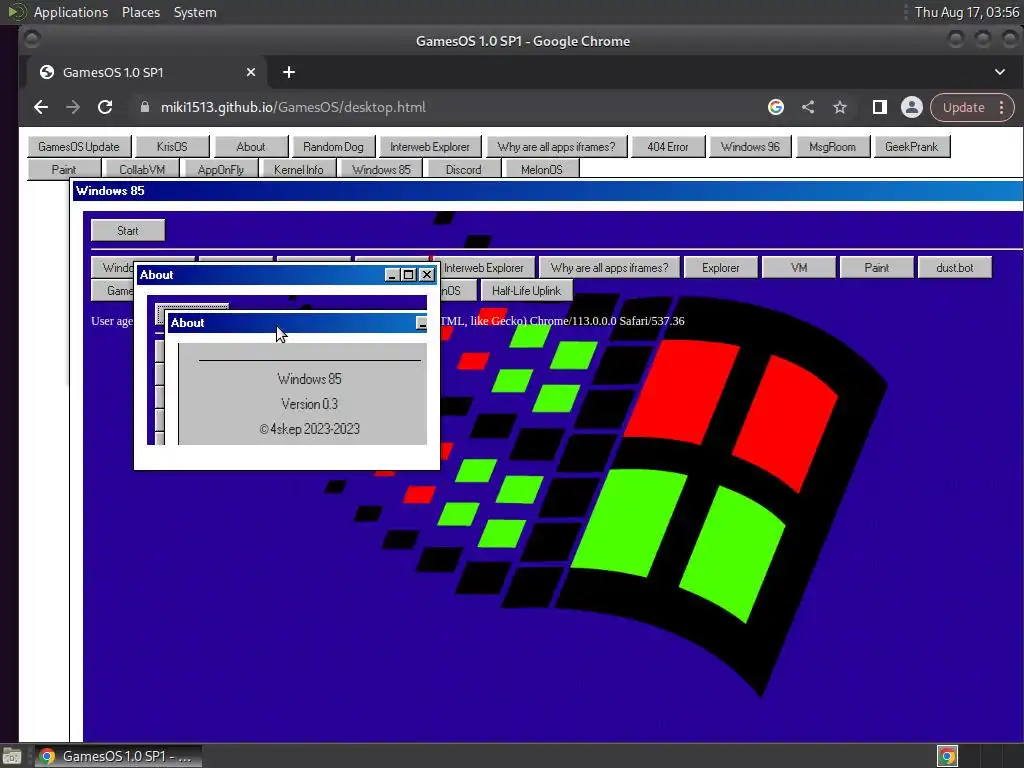Open the Chrome profile avatar
1024x768 pixels.
tap(912, 107)
